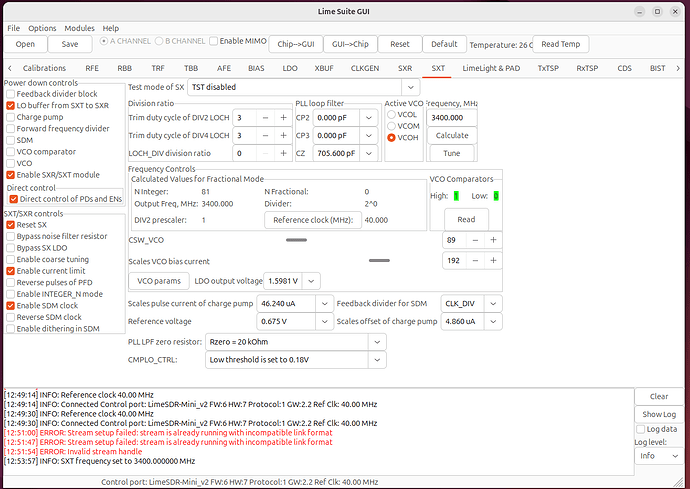
Task: Enable the Charge pump checkbox
Action: click(11, 117)
